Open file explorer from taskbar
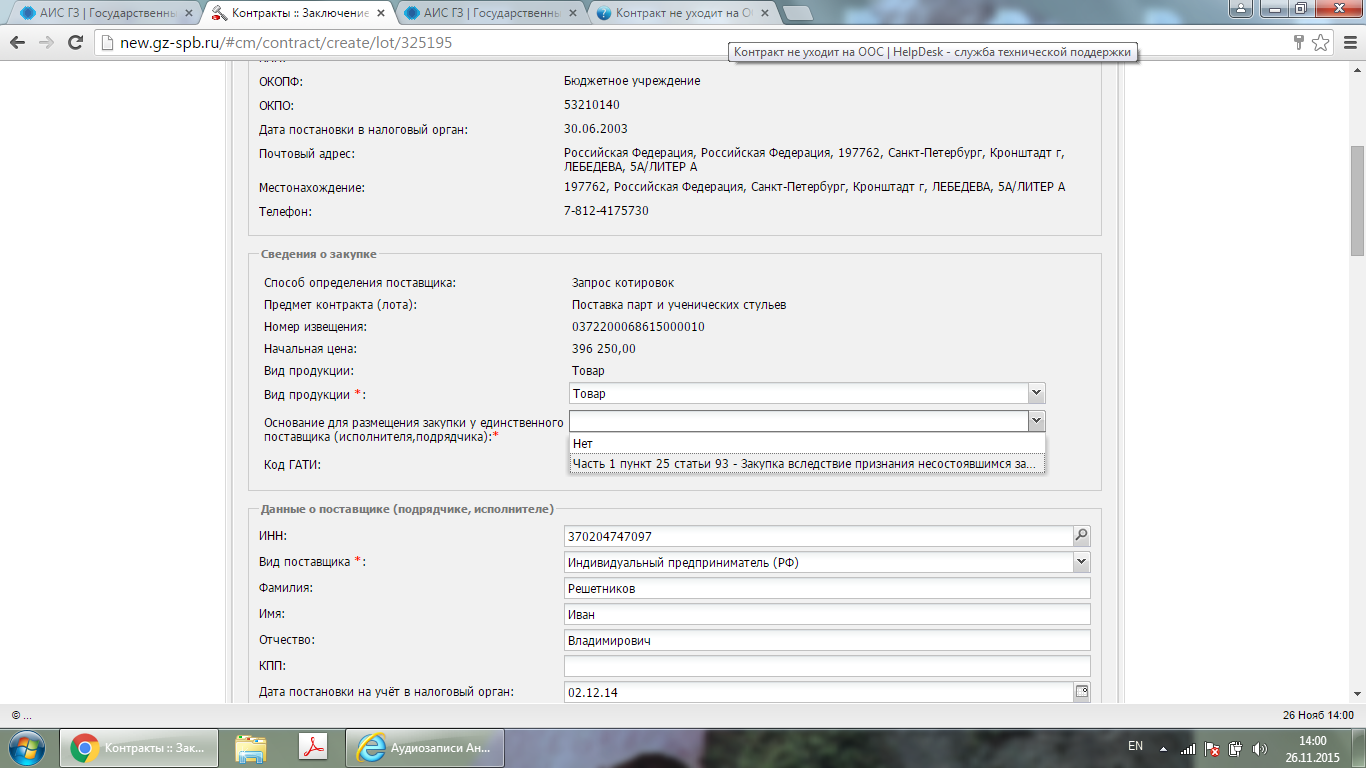Screen dimensions: 1366x768 tap(251, 748)
